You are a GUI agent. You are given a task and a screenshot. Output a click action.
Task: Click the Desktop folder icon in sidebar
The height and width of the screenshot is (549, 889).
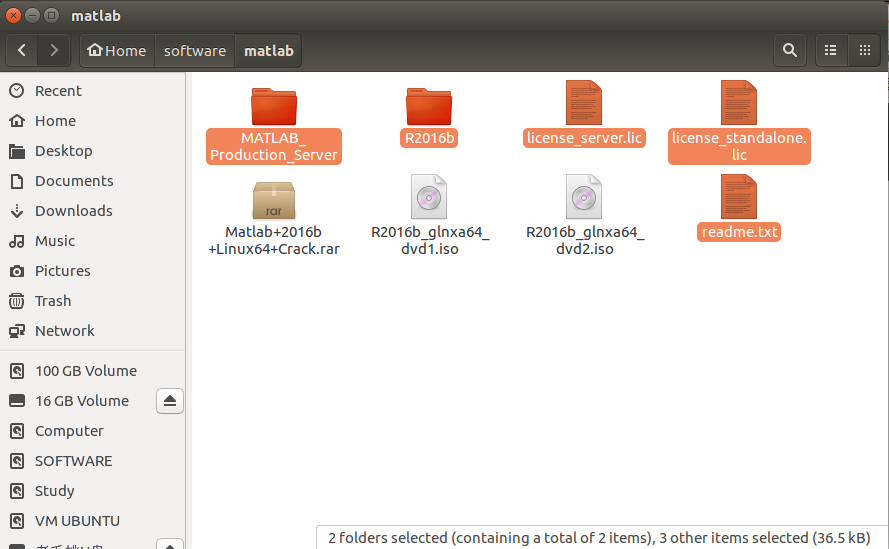pyautogui.click(x=17, y=151)
